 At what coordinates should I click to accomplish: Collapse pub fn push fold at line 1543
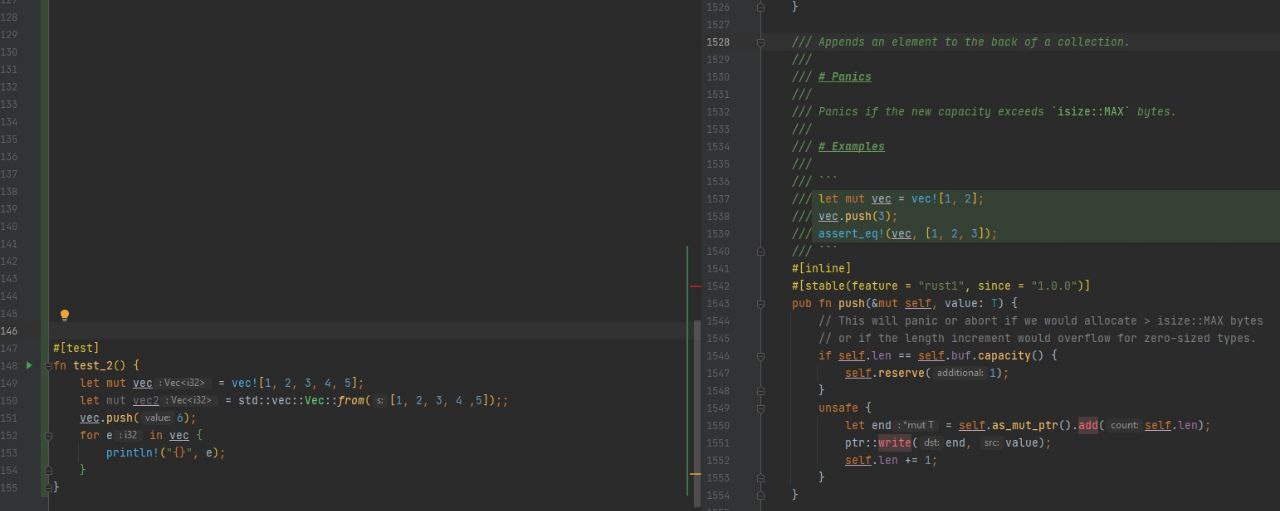coord(761,303)
